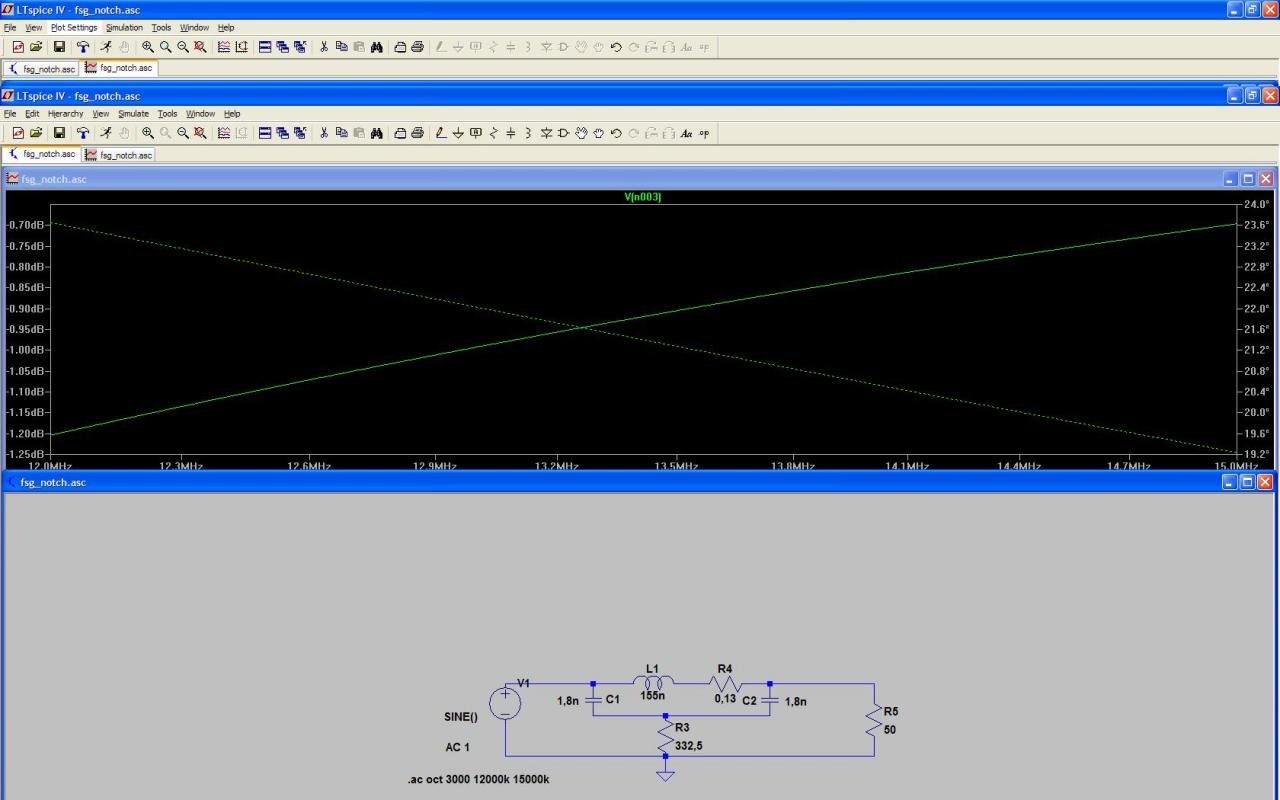Click resistor R5 symbol in schematic
This screenshot has width=1280, height=800.
(x=874, y=720)
